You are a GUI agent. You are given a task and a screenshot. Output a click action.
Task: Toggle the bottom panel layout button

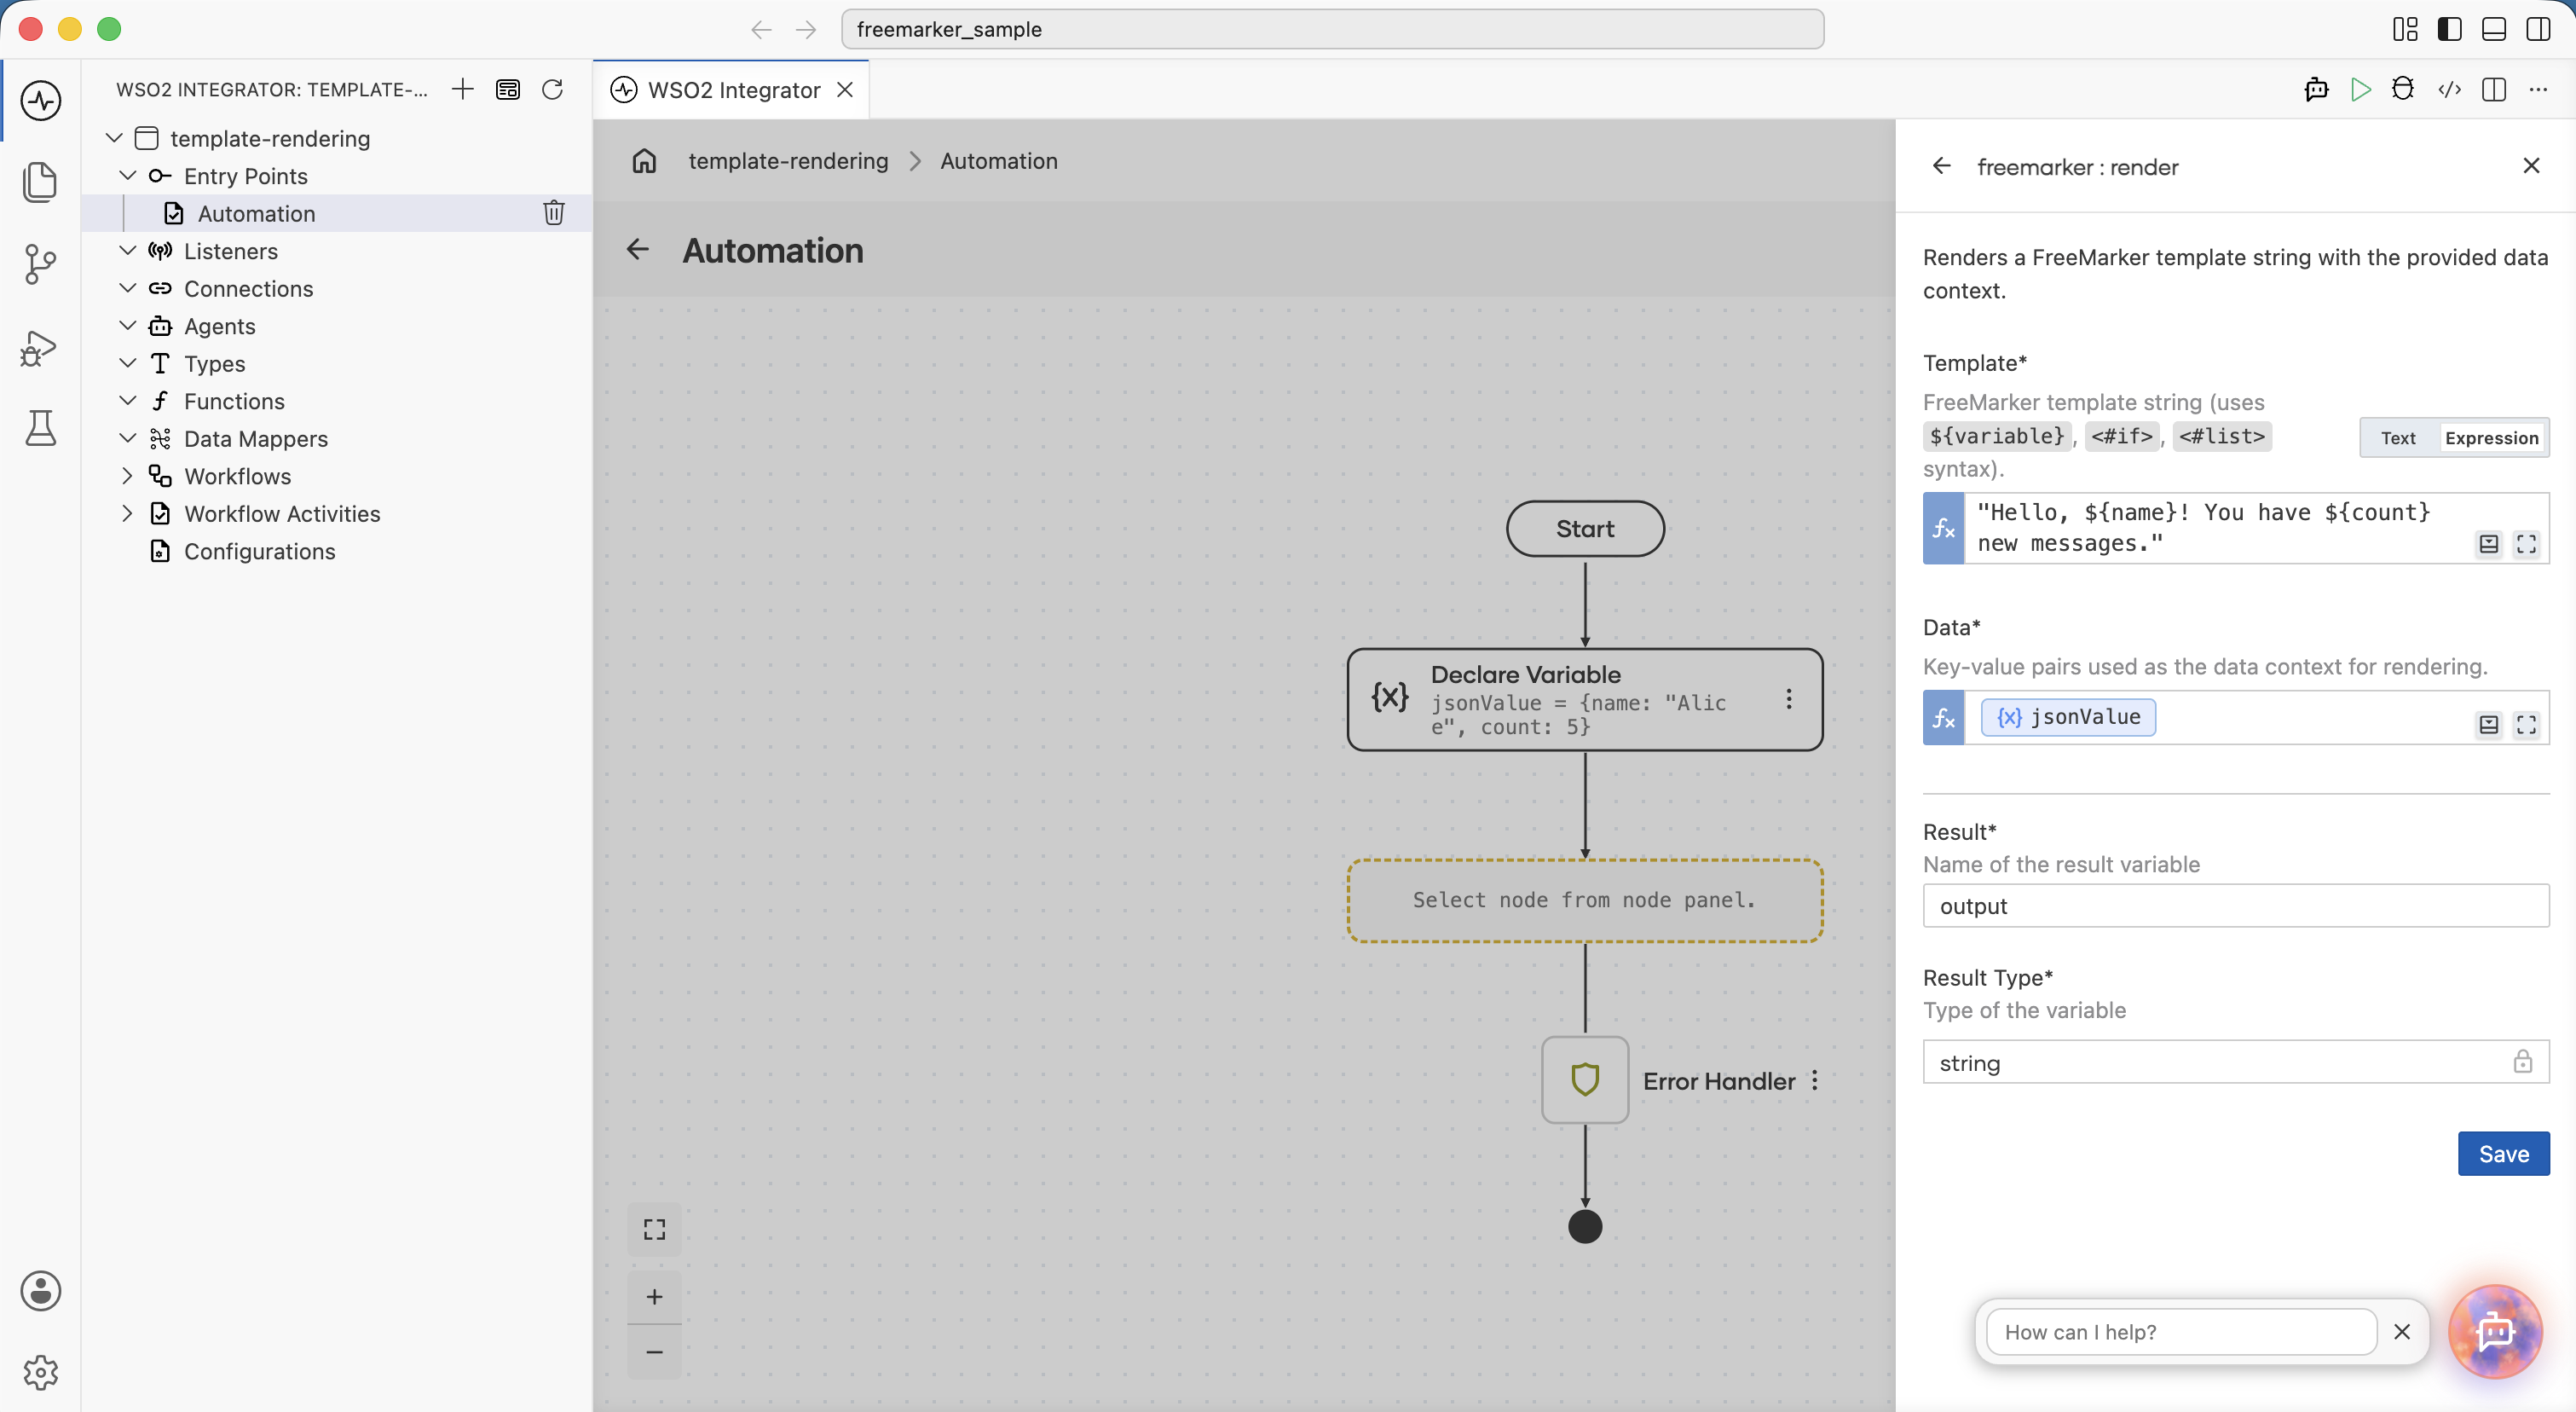2493,29
